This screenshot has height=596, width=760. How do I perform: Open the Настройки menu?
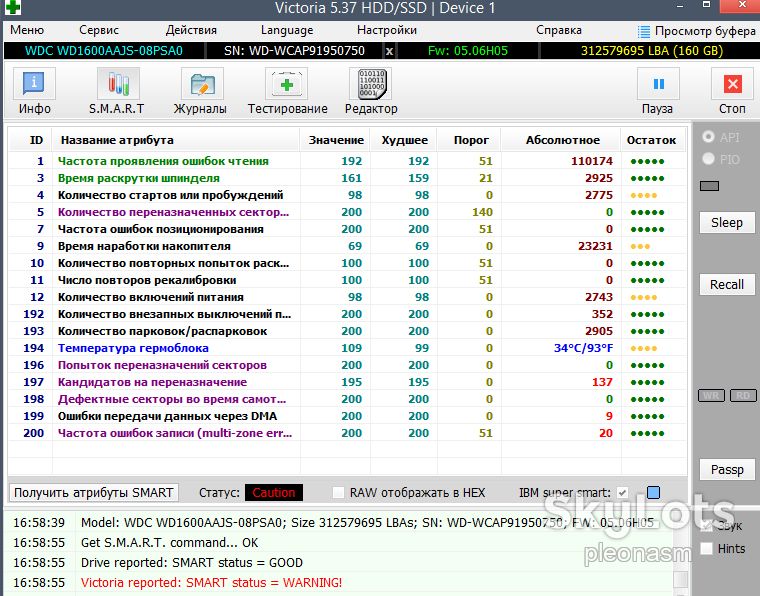[x=387, y=30]
